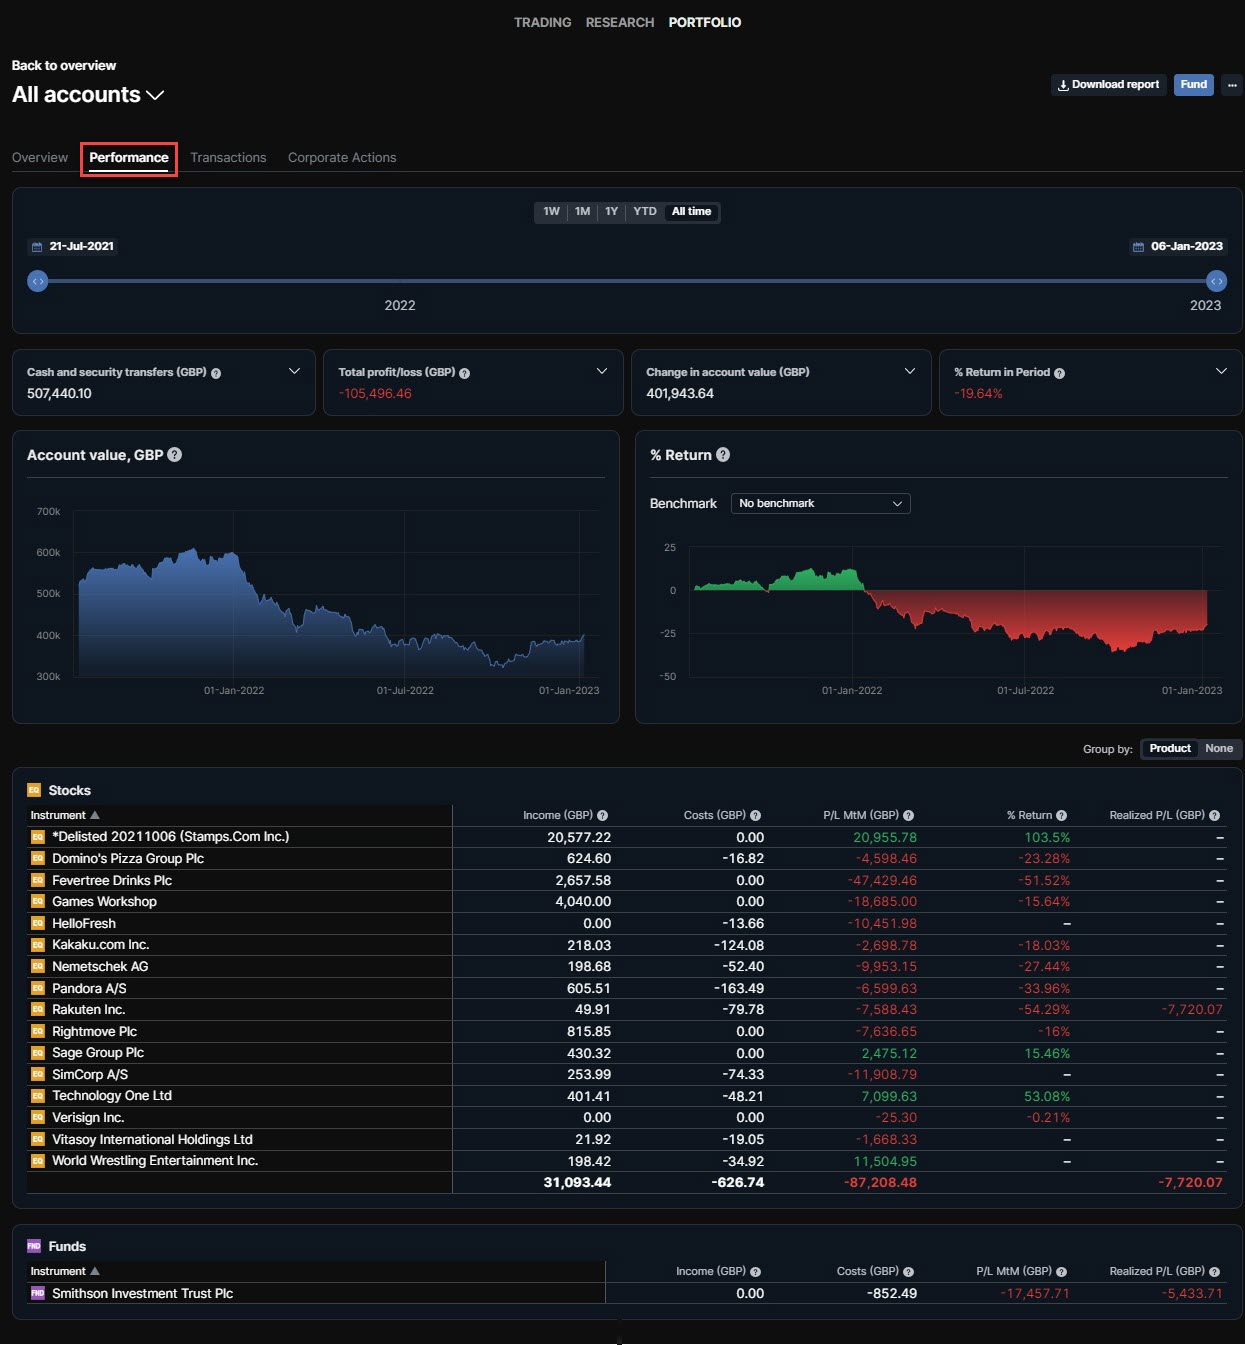Click info icon next to % Return in Period
Image resolution: width=1245 pixels, height=1345 pixels.
[x=1059, y=373]
